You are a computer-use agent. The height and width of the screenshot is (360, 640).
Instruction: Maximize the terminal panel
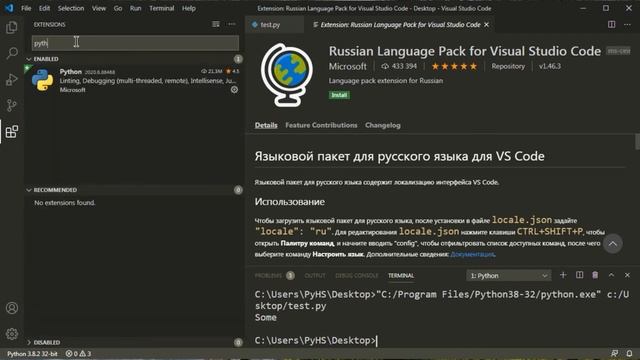pyautogui.click(x=611, y=275)
